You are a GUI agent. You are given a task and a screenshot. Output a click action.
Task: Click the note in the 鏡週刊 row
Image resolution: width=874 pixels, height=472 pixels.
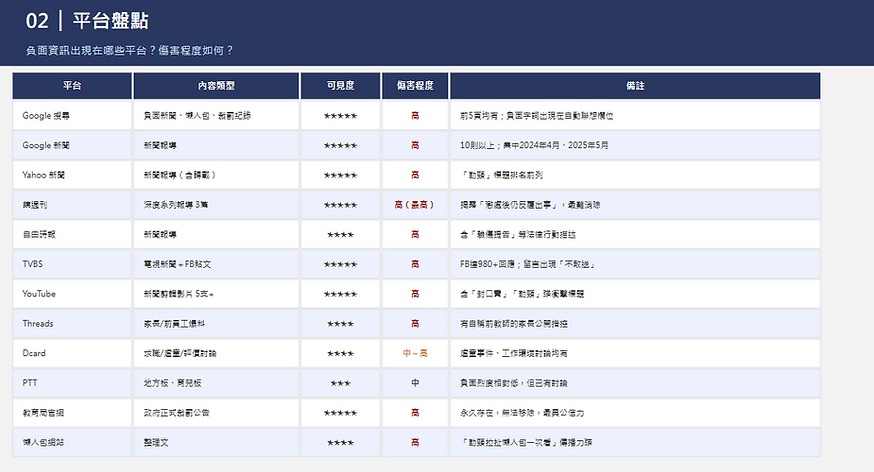click(x=635, y=205)
